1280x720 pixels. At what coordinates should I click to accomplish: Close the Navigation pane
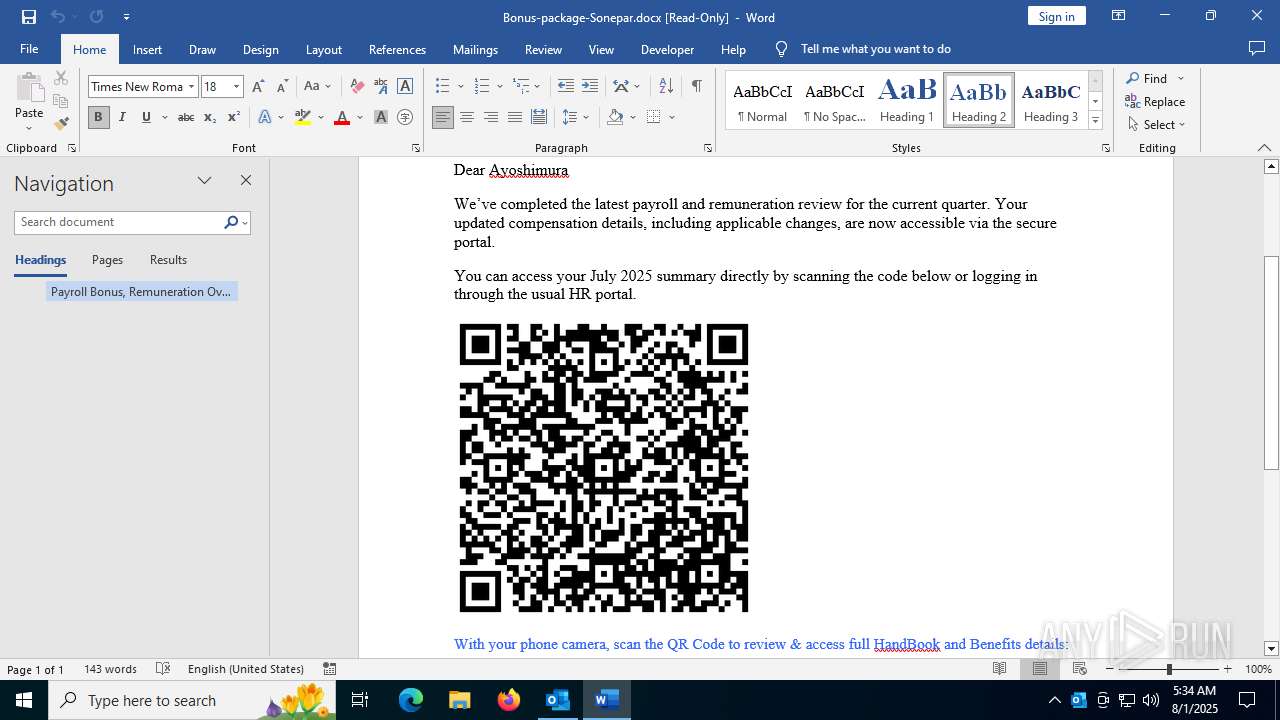coord(246,180)
